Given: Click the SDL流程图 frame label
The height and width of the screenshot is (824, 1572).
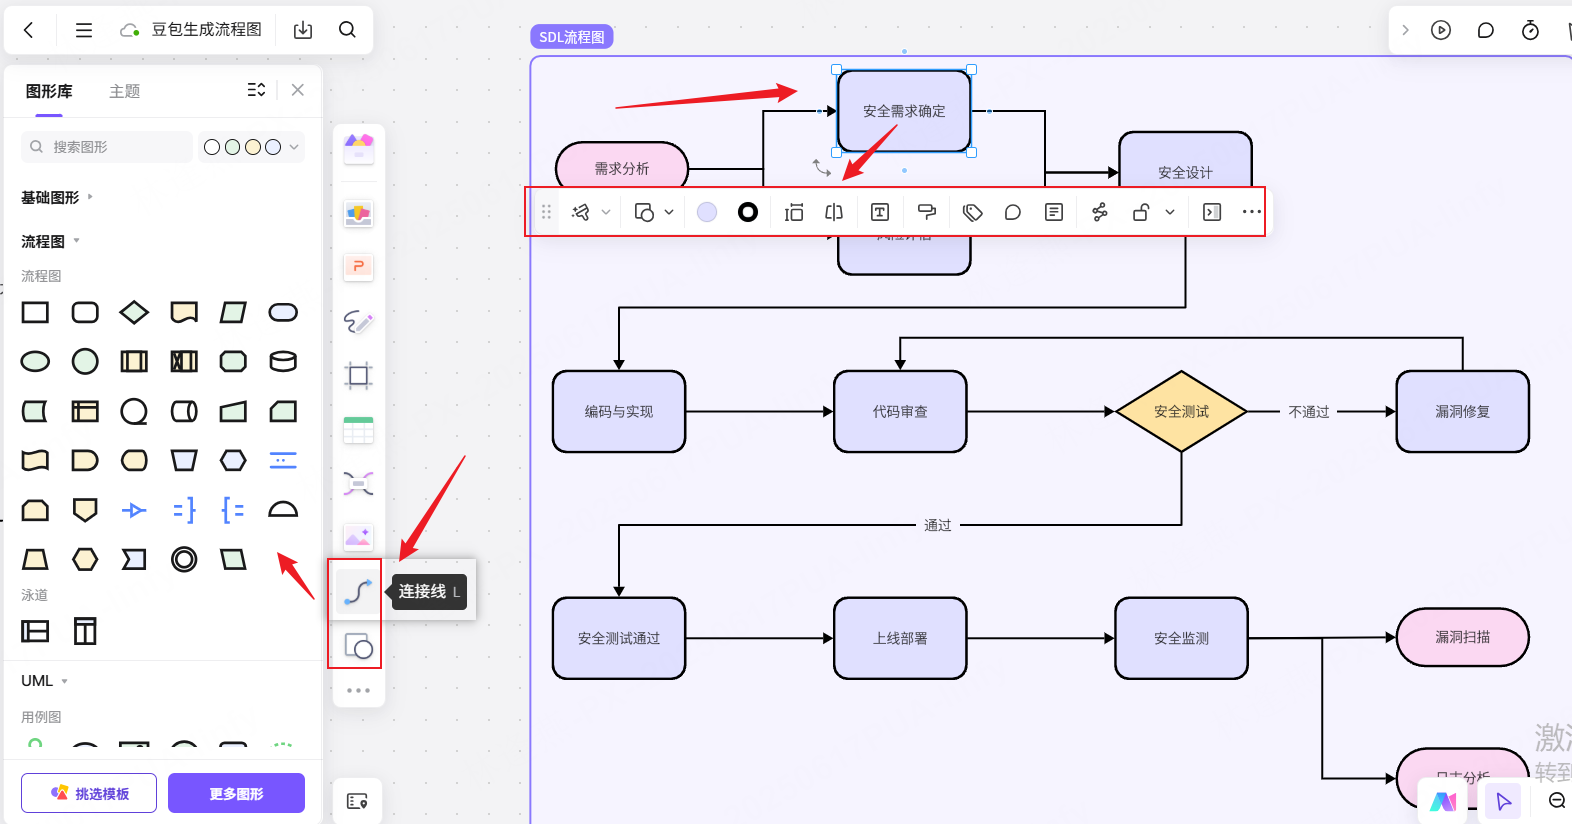Looking at the screenshot, I should (x=572, y=37).
